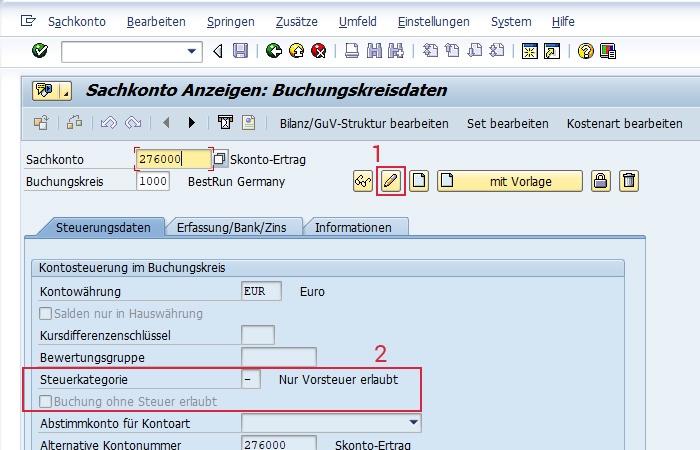Switch to the Steuerungsdaten tab

(x=103, y=227)
